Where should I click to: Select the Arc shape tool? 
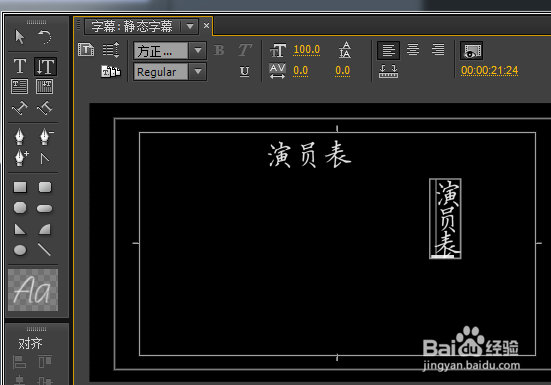coord(45,229)
